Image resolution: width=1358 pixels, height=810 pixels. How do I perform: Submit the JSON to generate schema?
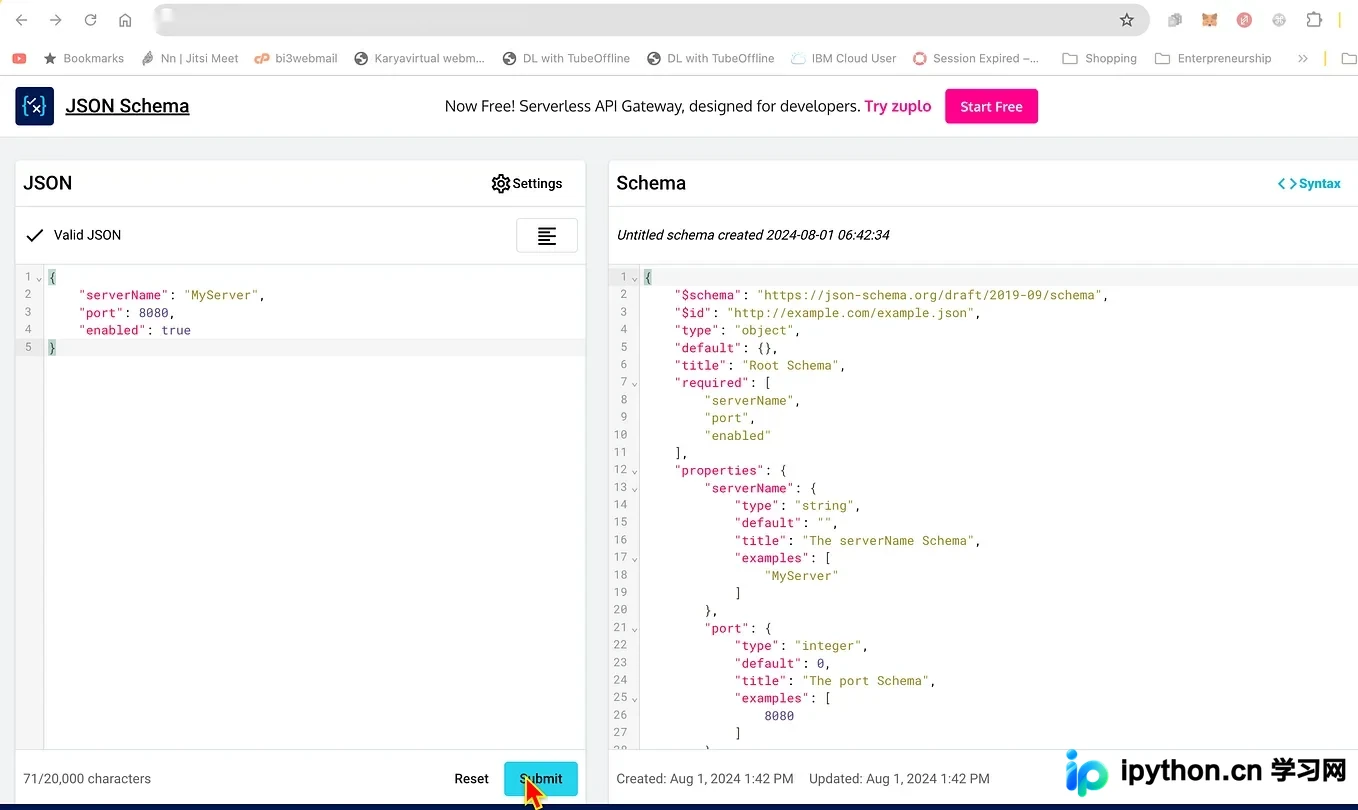coord(541,779)
